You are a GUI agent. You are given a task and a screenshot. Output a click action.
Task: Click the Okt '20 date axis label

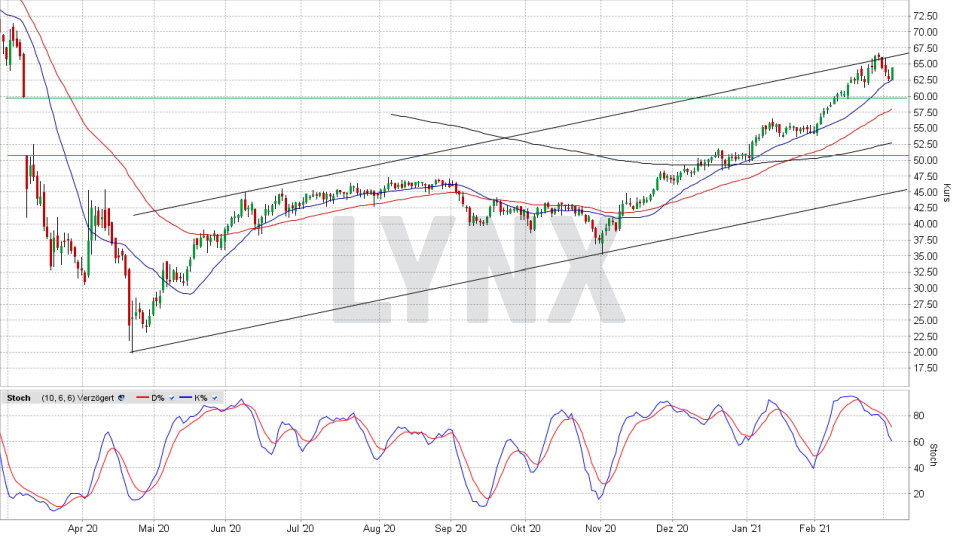tap(526, 528)
